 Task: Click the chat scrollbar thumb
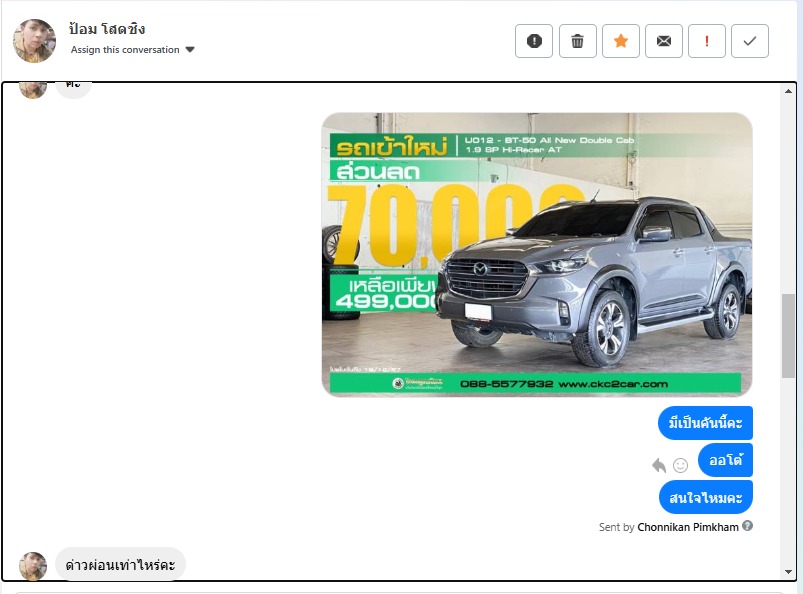point(788,335)
